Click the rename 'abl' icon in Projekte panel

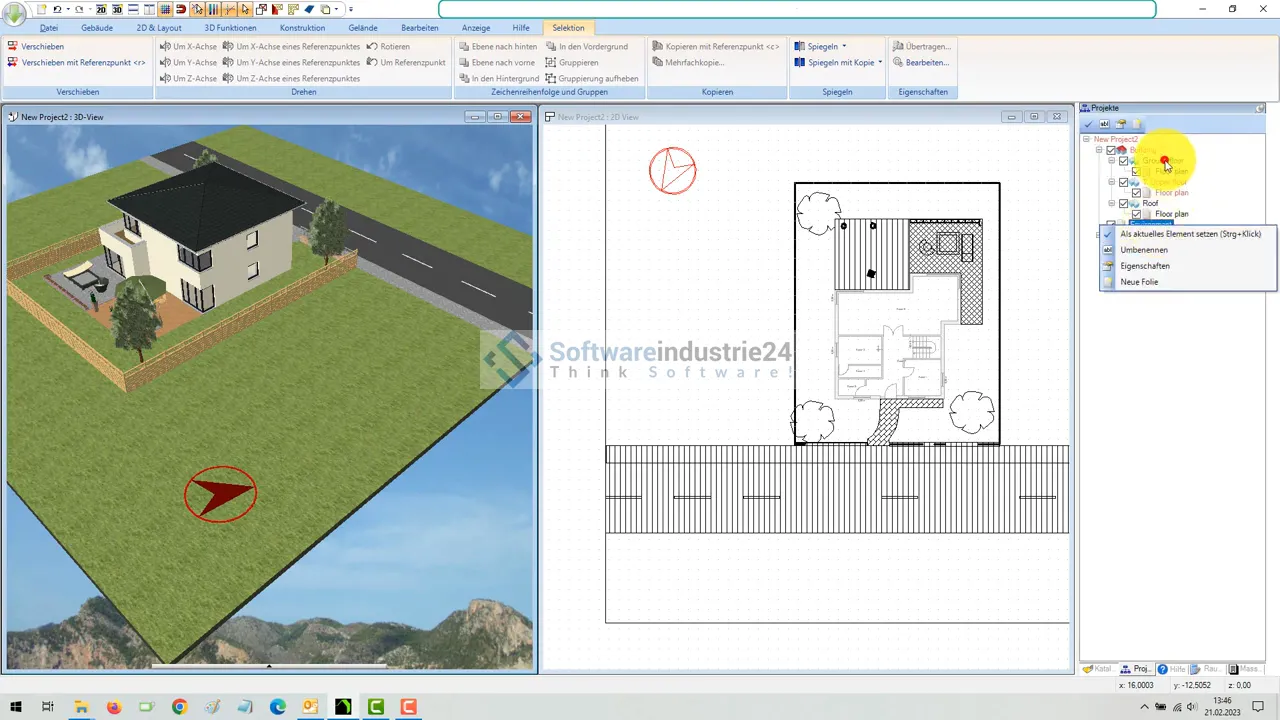pos(1105,124)
